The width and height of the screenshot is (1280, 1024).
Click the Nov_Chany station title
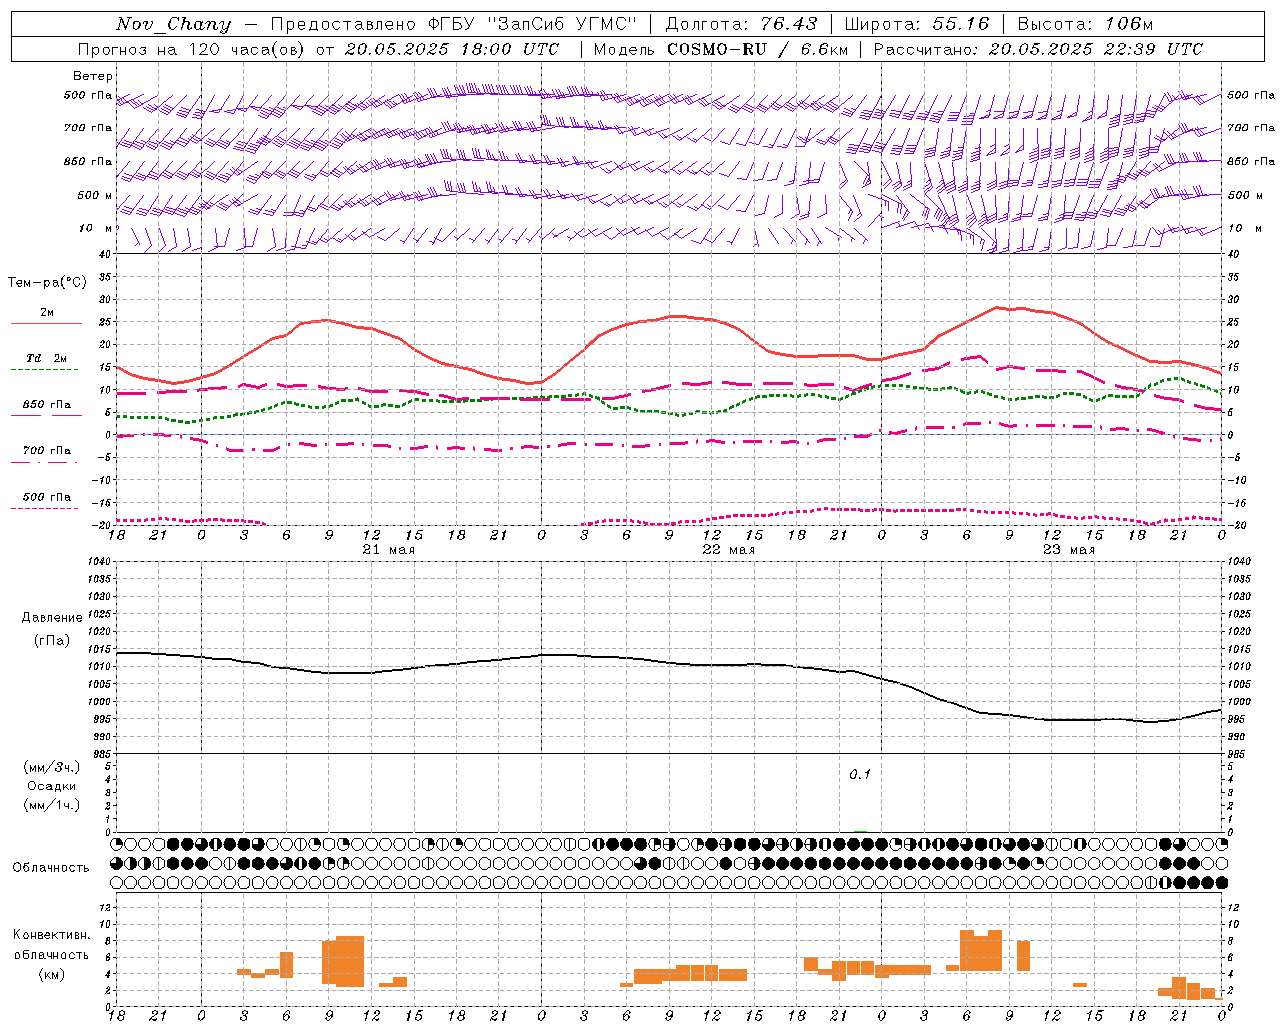tap(173, 24)
